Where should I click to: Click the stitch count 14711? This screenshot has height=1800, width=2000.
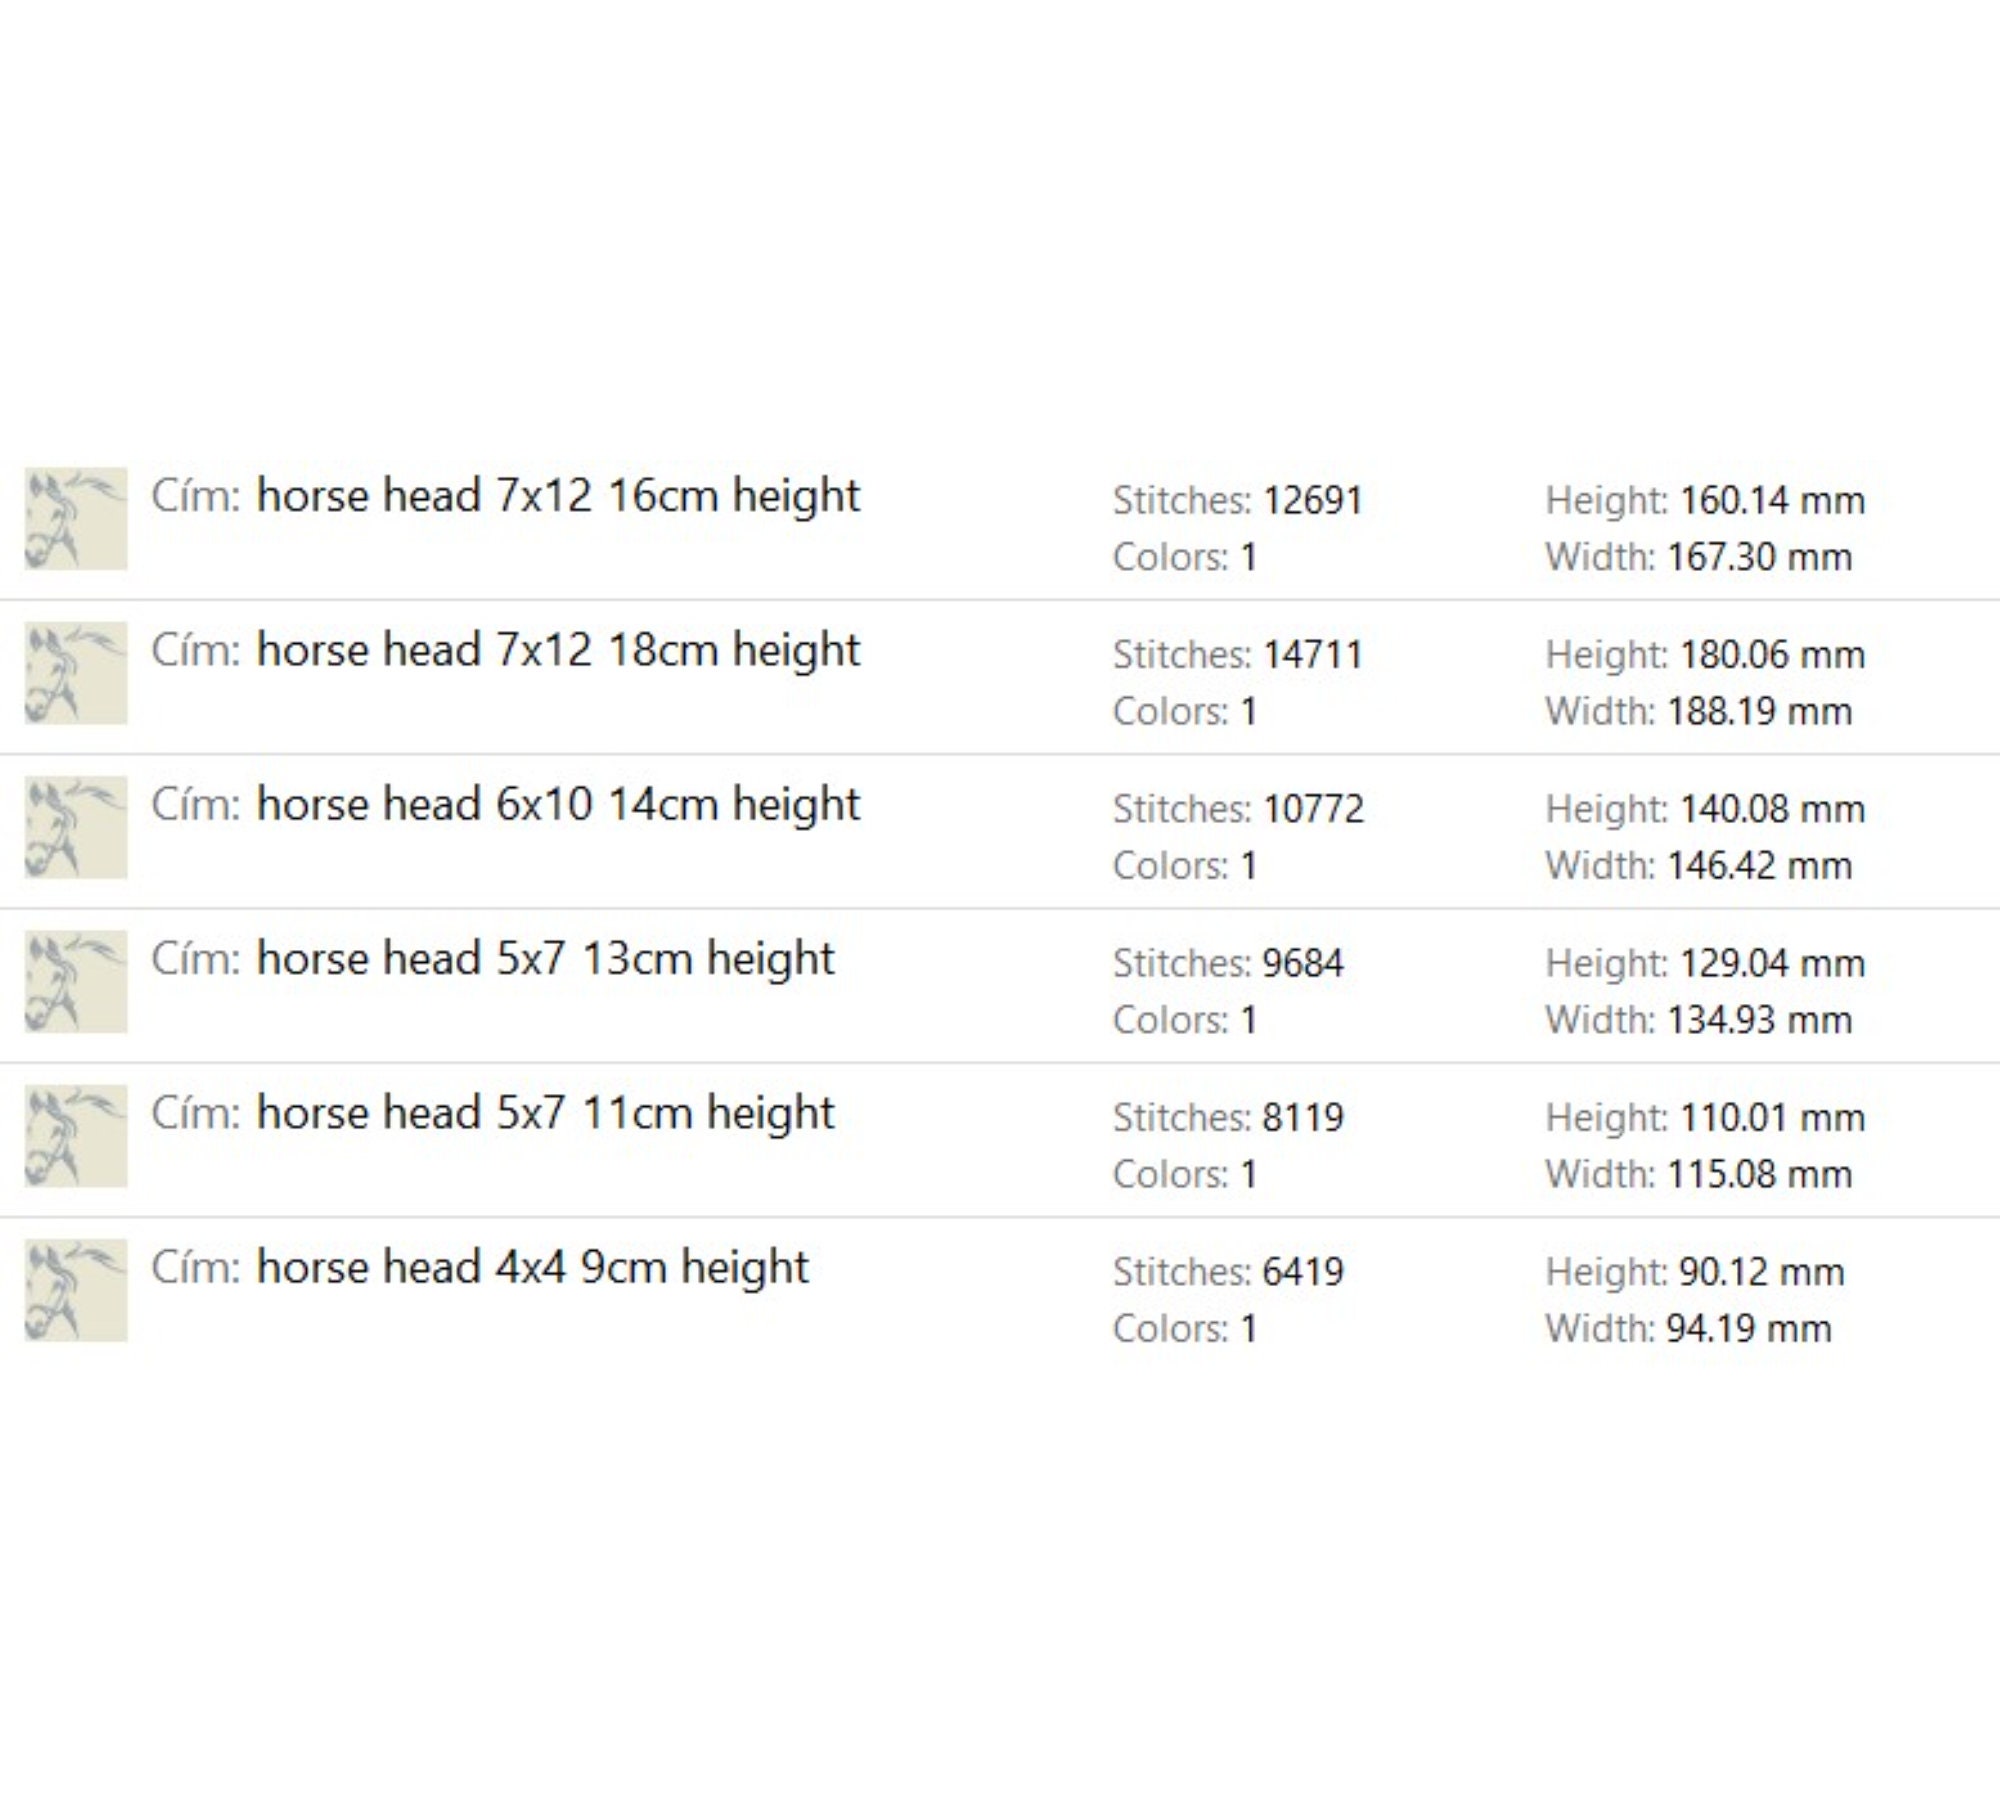[x=1313, y=655]
